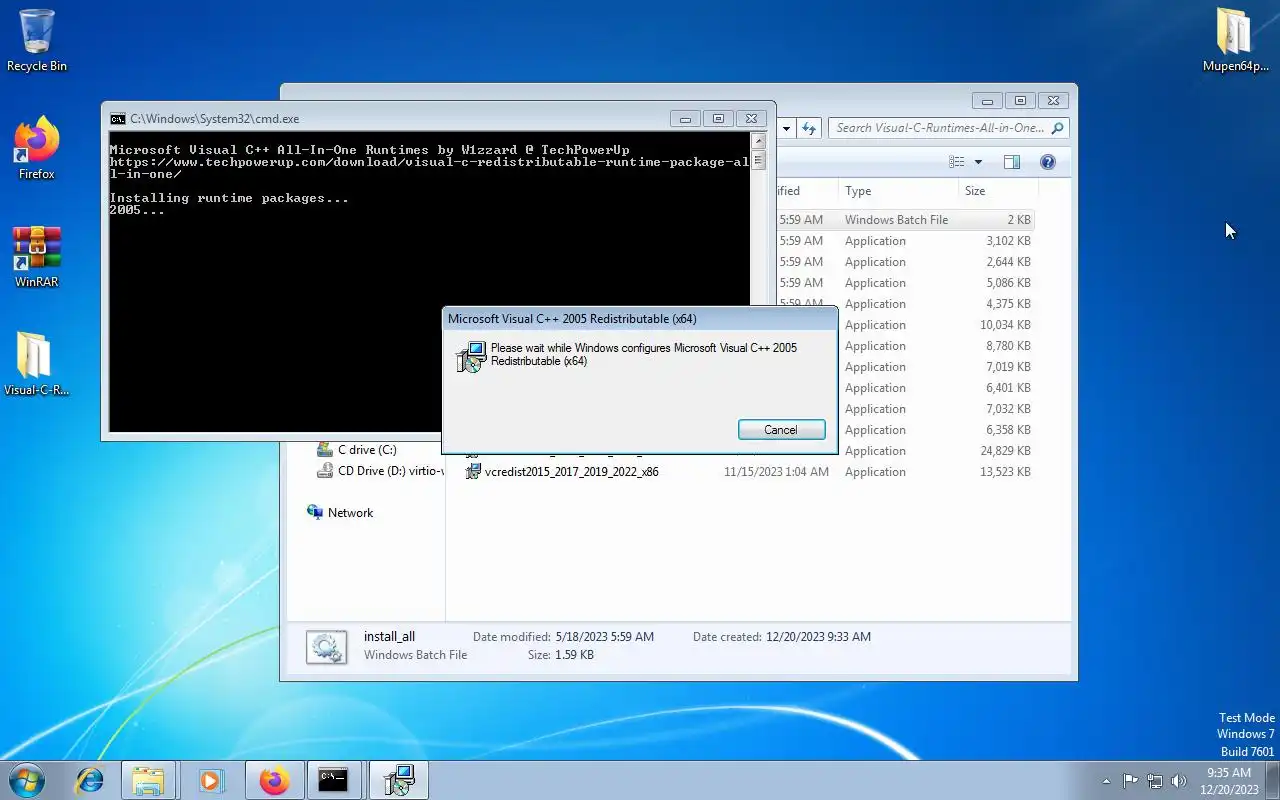Click the refresh button in Explorer address bar

tap(809, 128)
